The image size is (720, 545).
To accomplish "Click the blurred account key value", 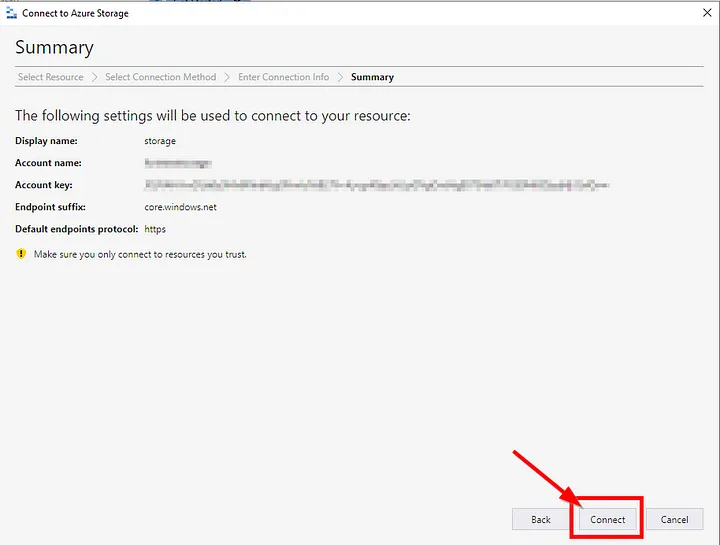I will 376,185.
